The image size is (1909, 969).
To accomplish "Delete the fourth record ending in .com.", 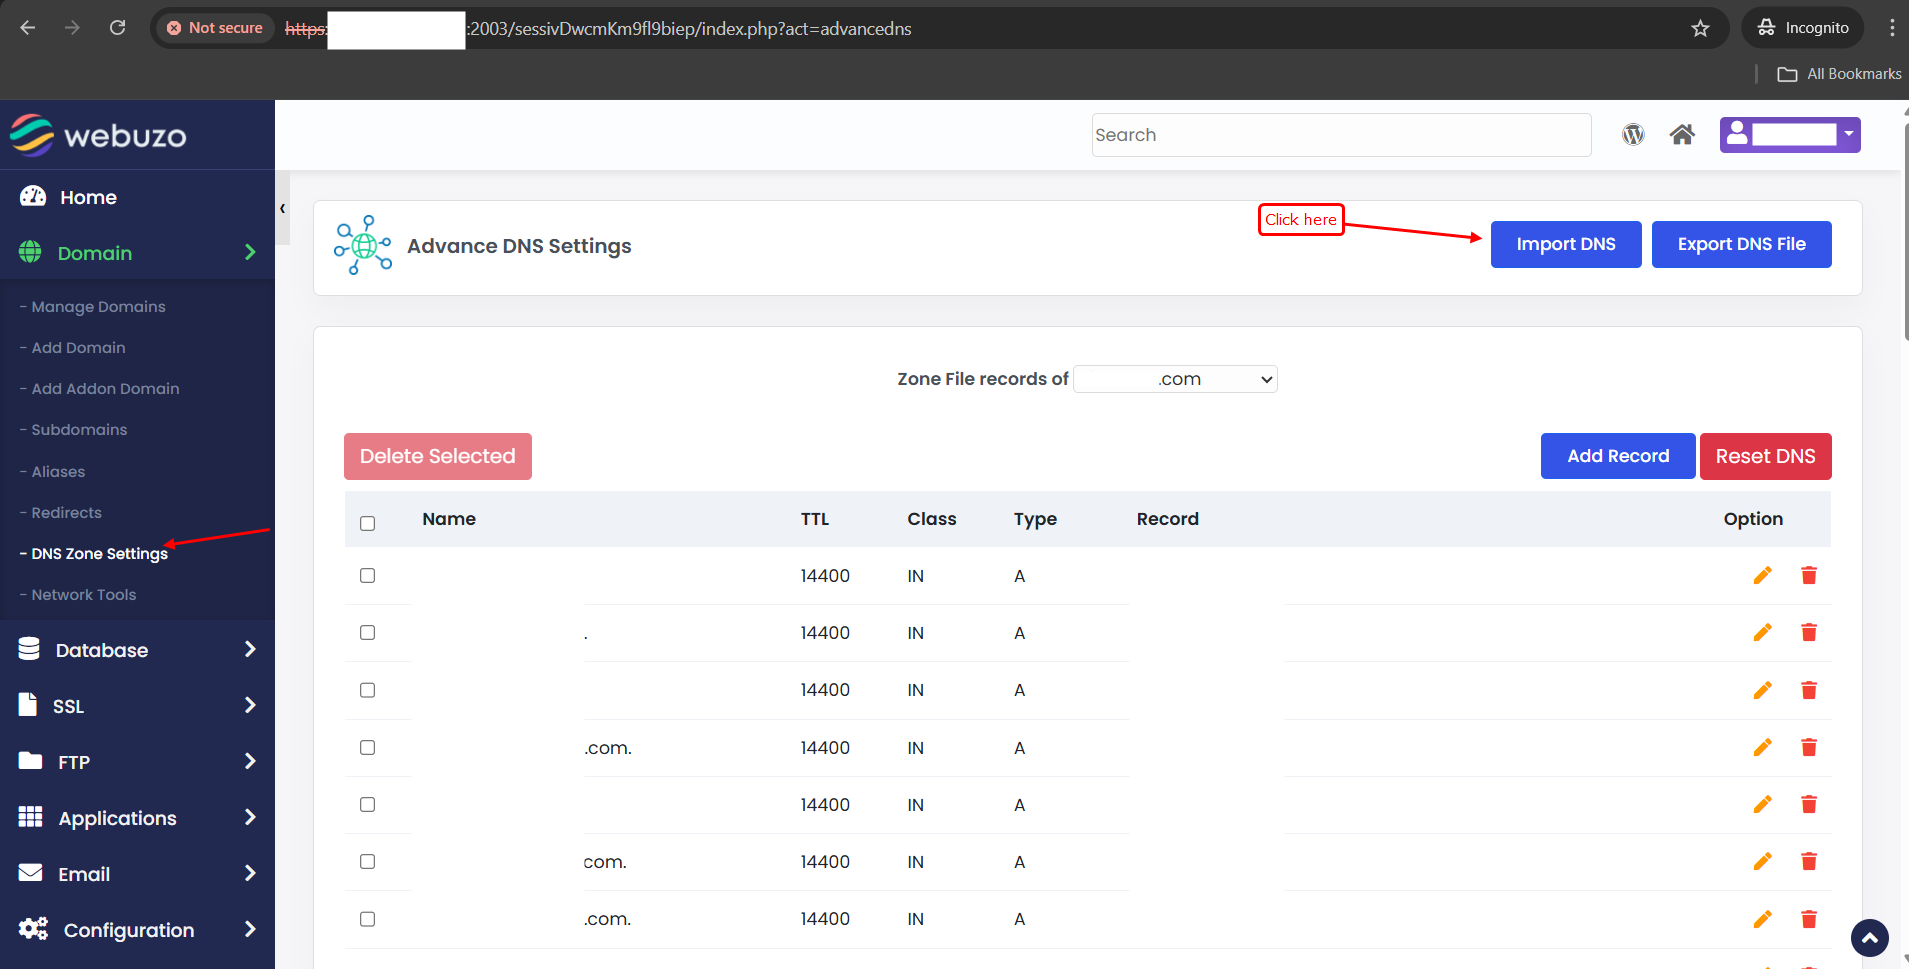I will pos(1809,747).
